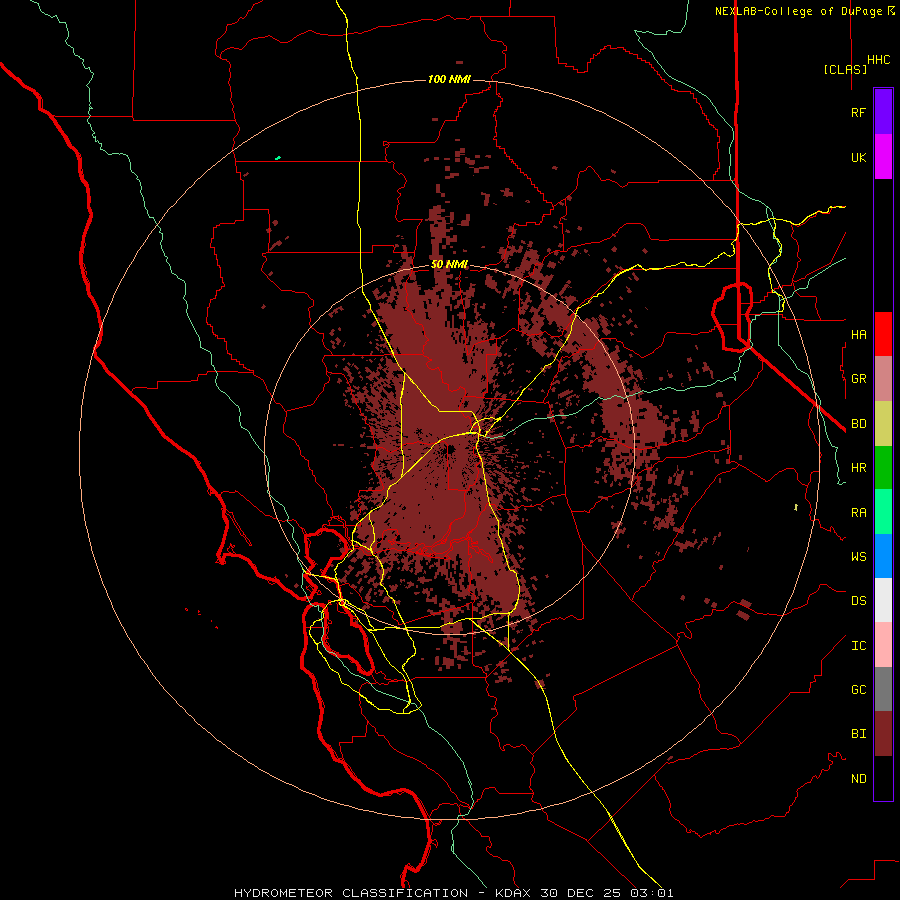Click the HA legend label

pos(858,334)
